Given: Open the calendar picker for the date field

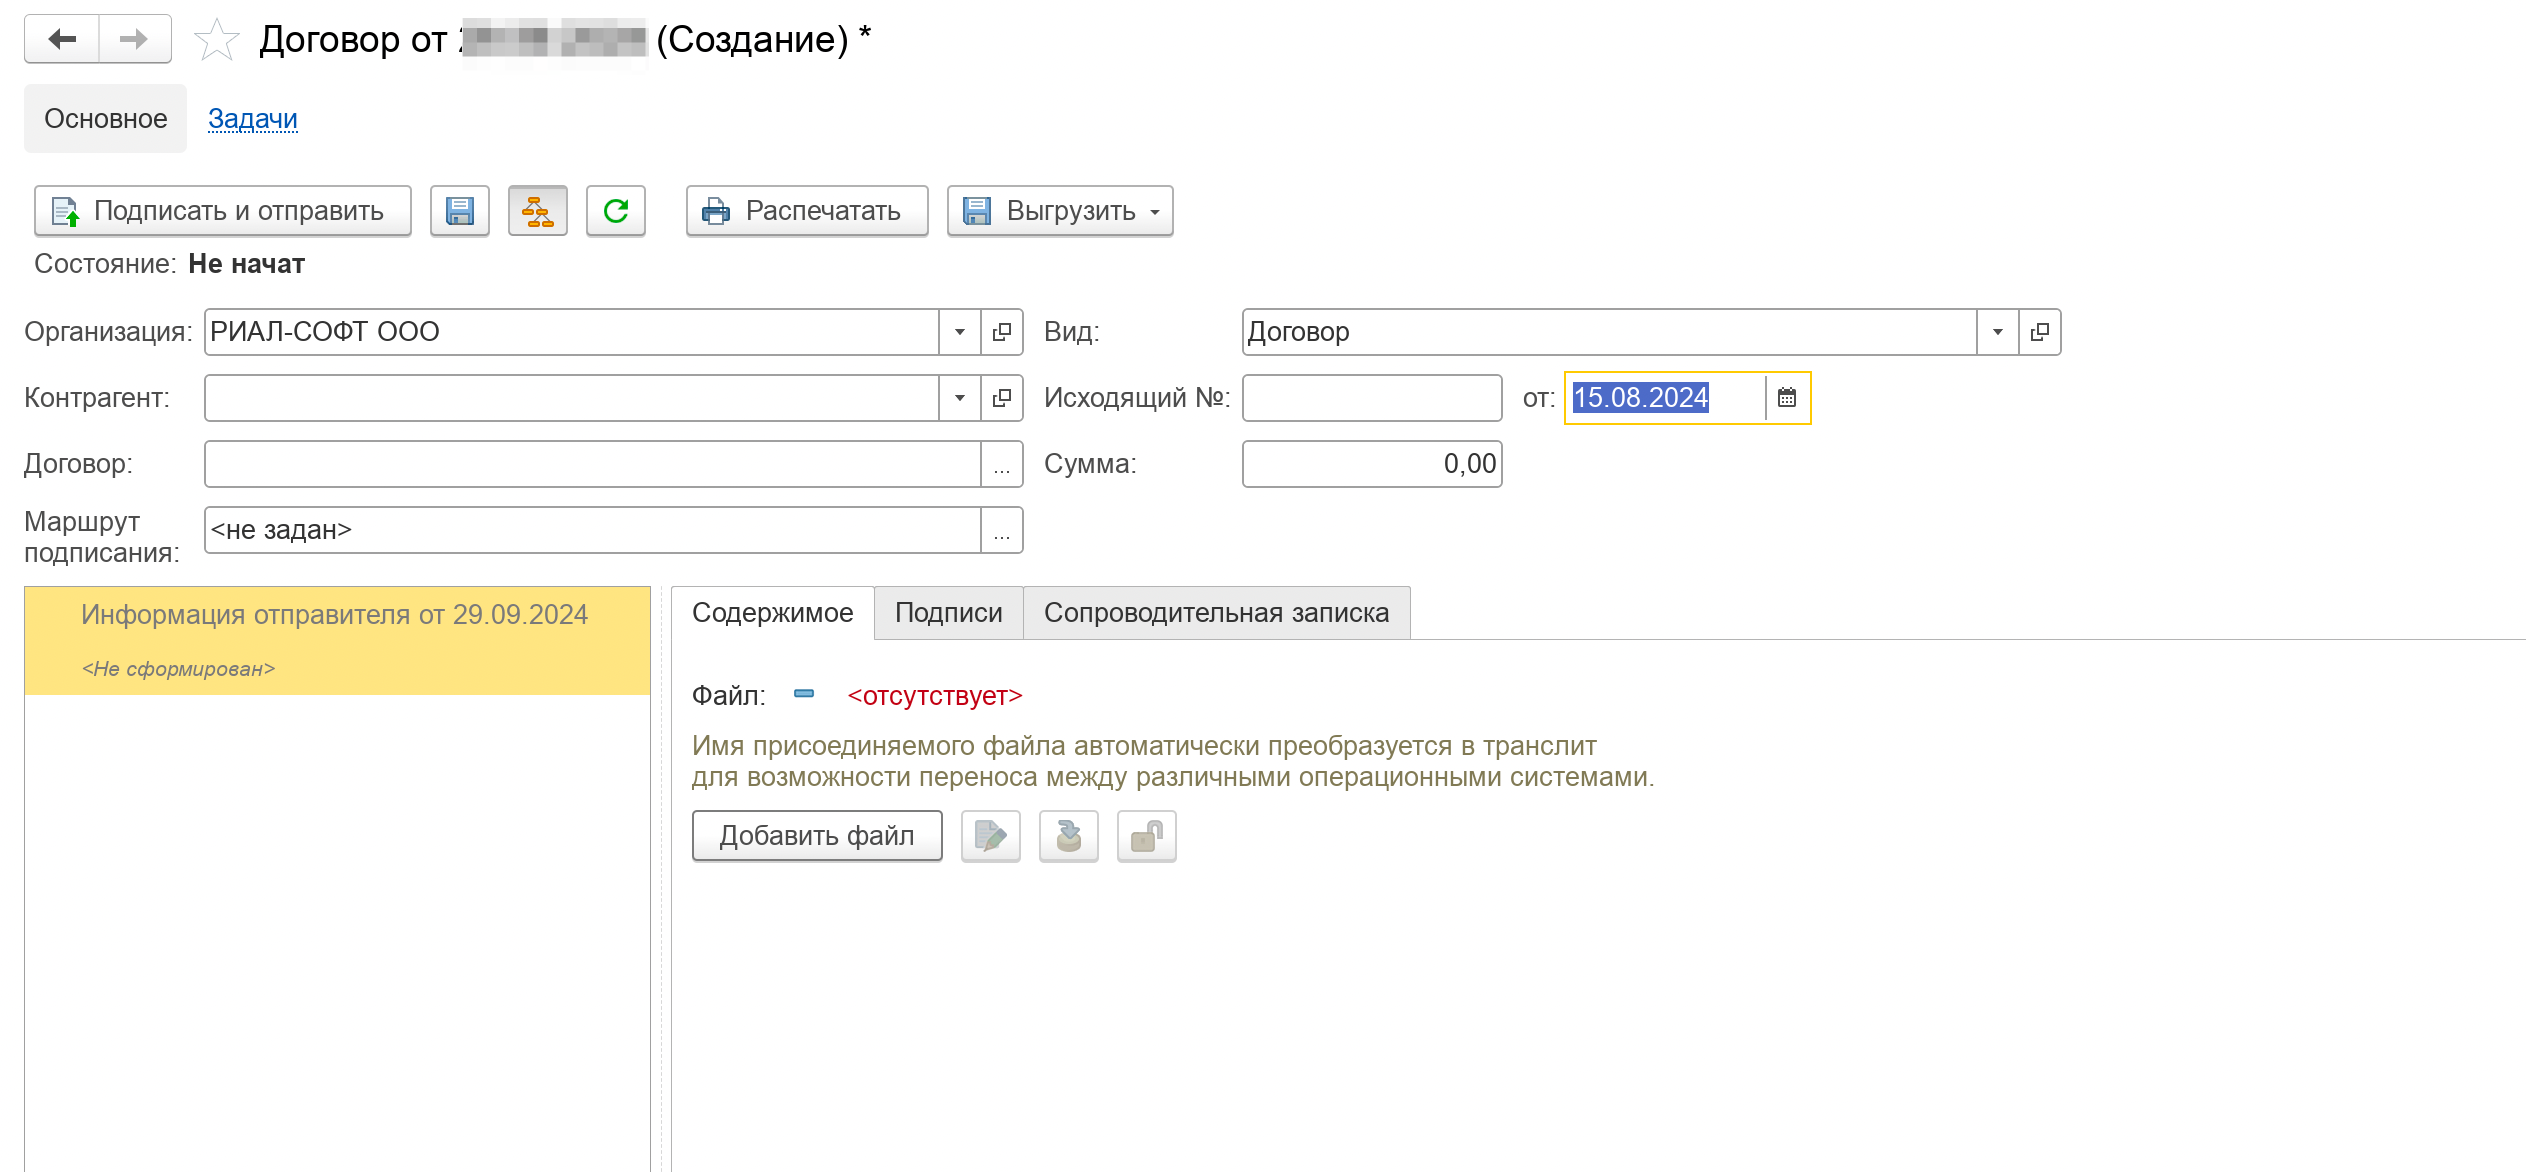Looking at the screenshot, I should coord(1787,398).
